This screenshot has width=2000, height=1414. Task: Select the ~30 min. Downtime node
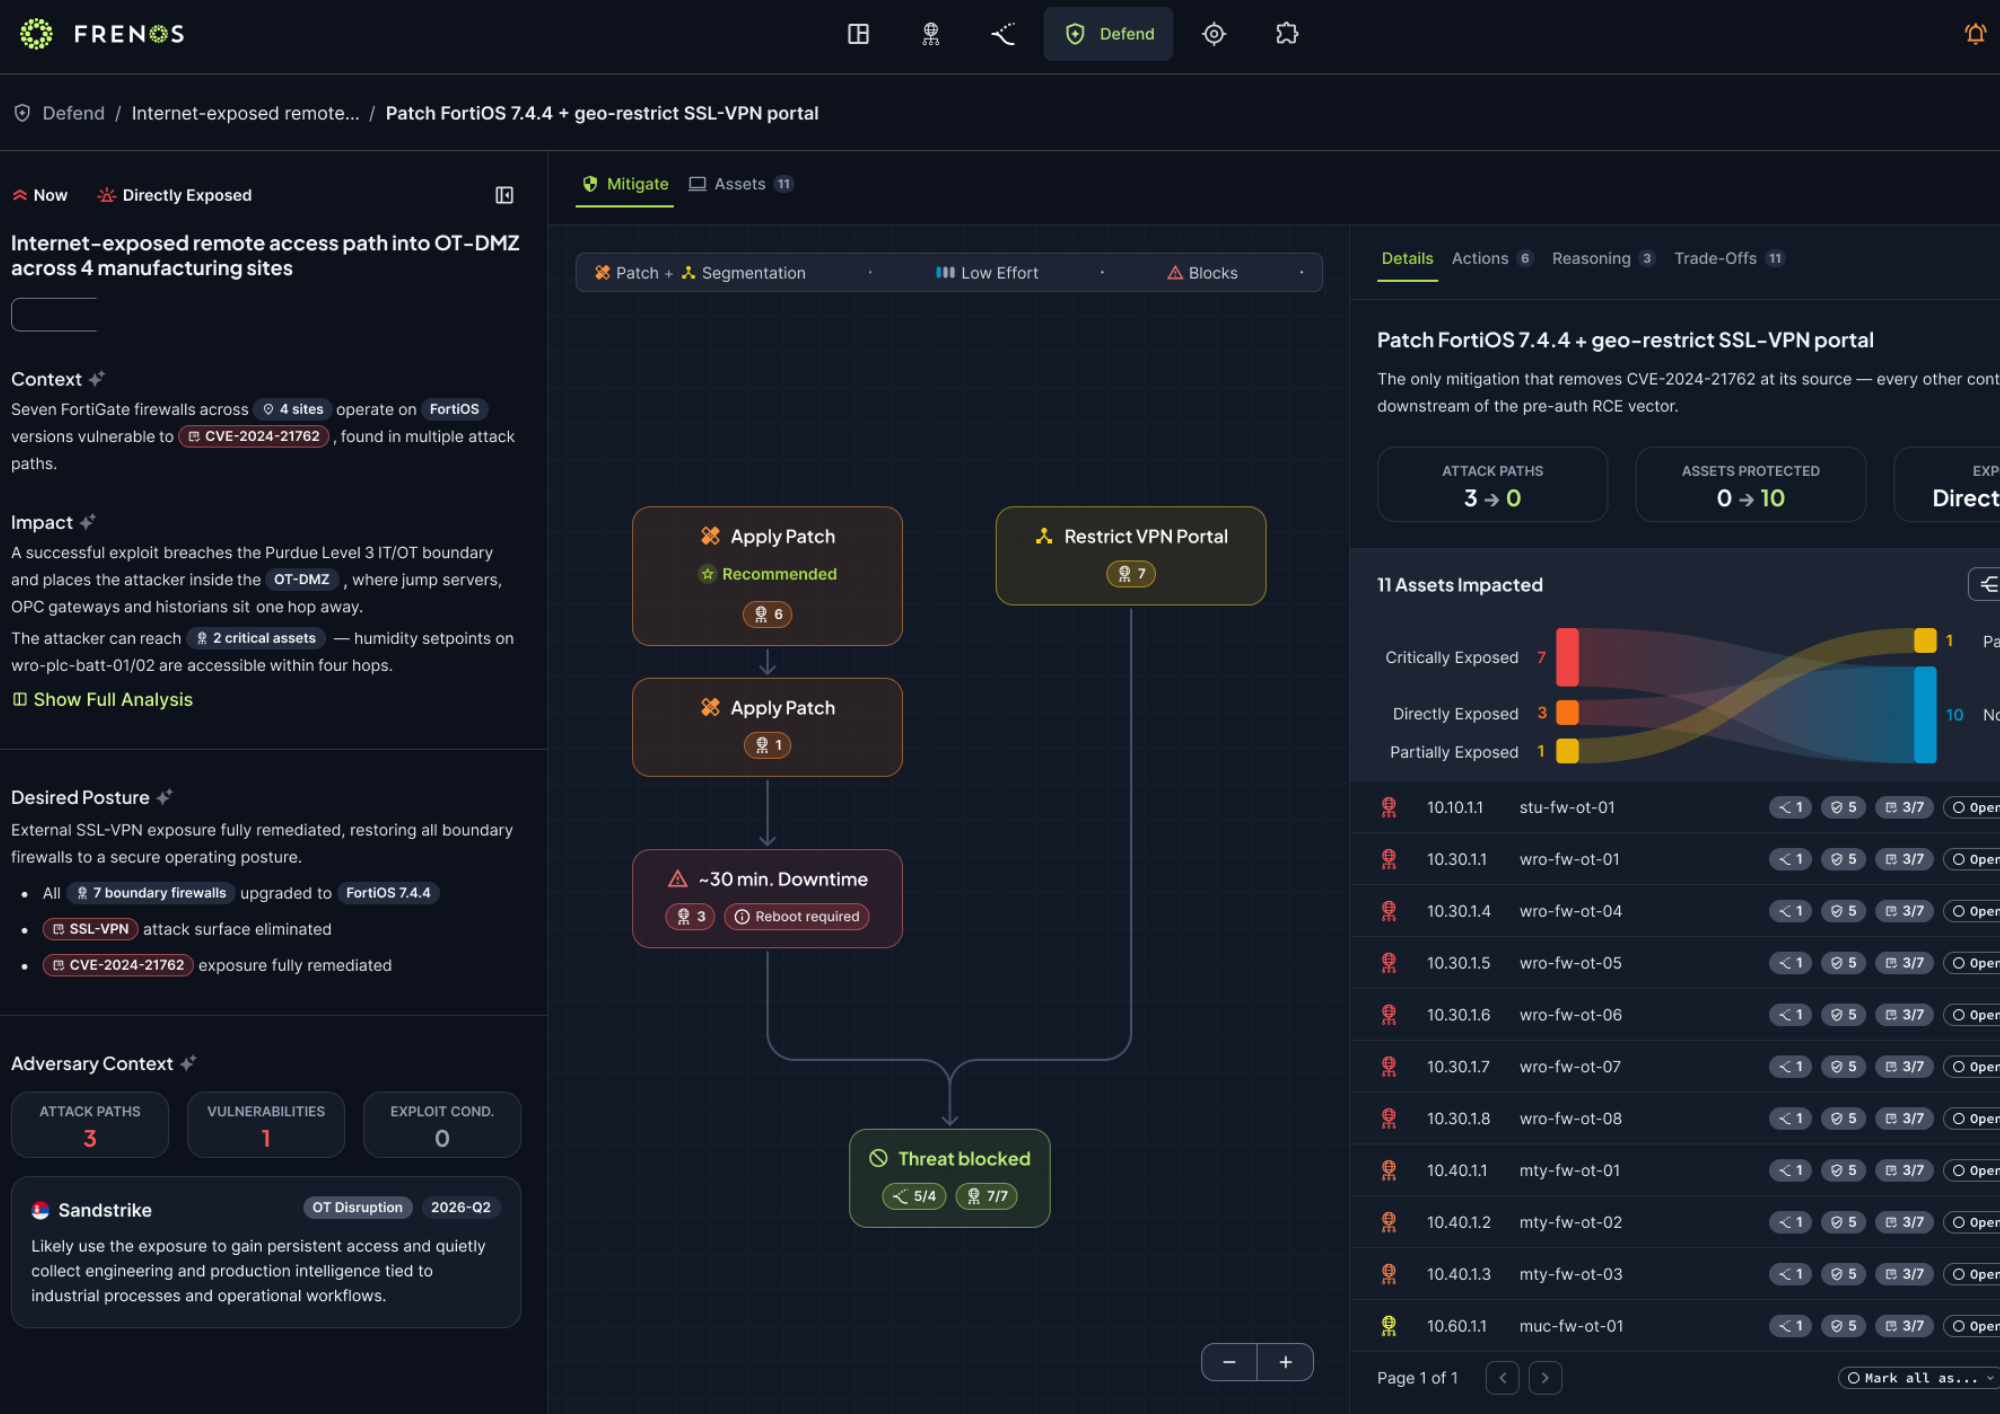767,898
